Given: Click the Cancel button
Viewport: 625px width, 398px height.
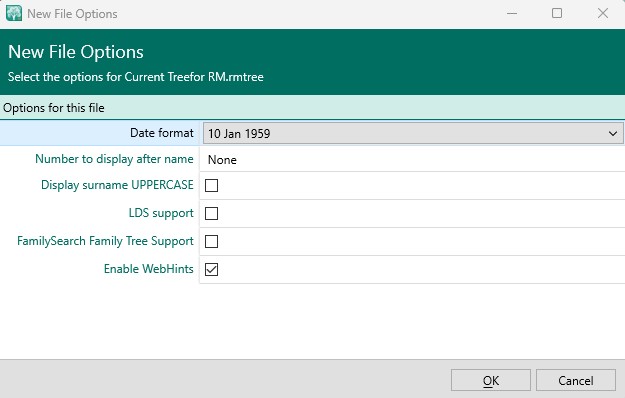Looking at the screenshot, I should point(576,380).
